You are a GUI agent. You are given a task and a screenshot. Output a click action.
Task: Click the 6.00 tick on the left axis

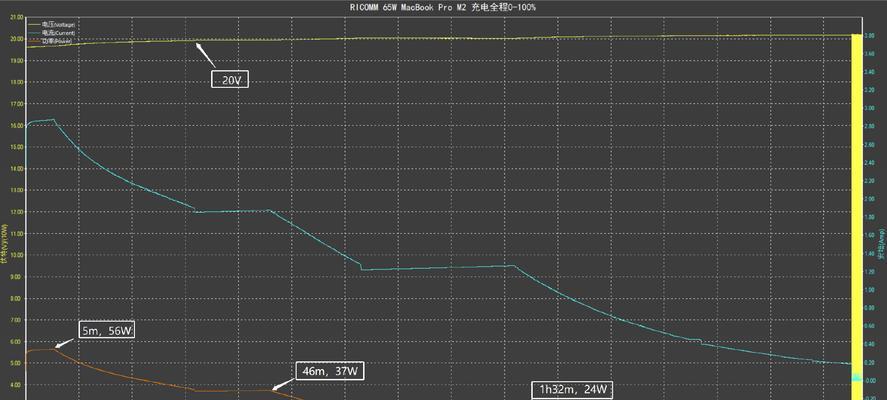[x=16, y=342]
